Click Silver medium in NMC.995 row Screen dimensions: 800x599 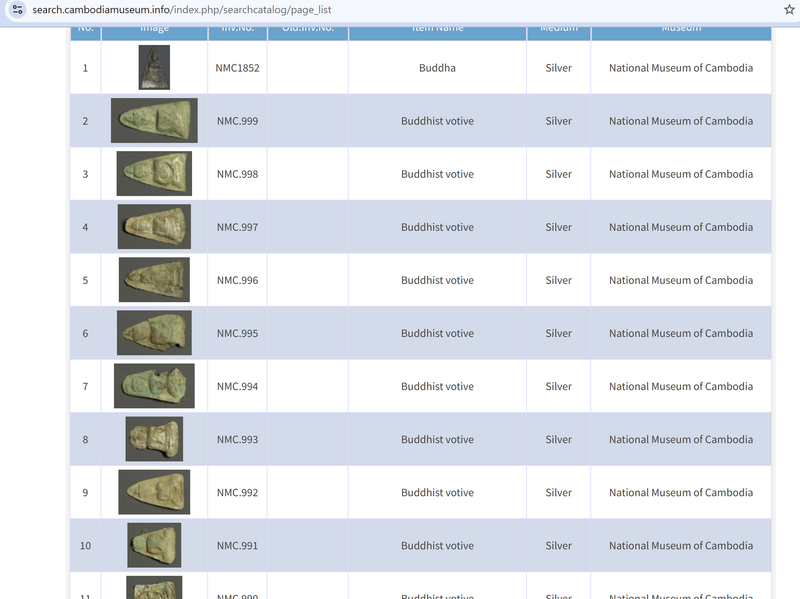[x=558, y=333]
